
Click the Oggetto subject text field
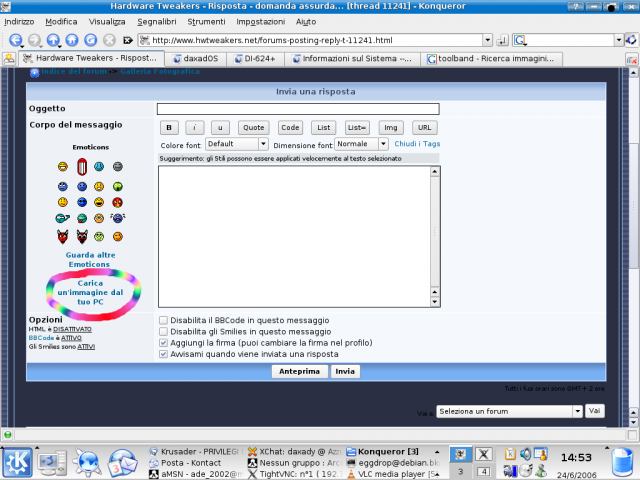coord(297,109)
